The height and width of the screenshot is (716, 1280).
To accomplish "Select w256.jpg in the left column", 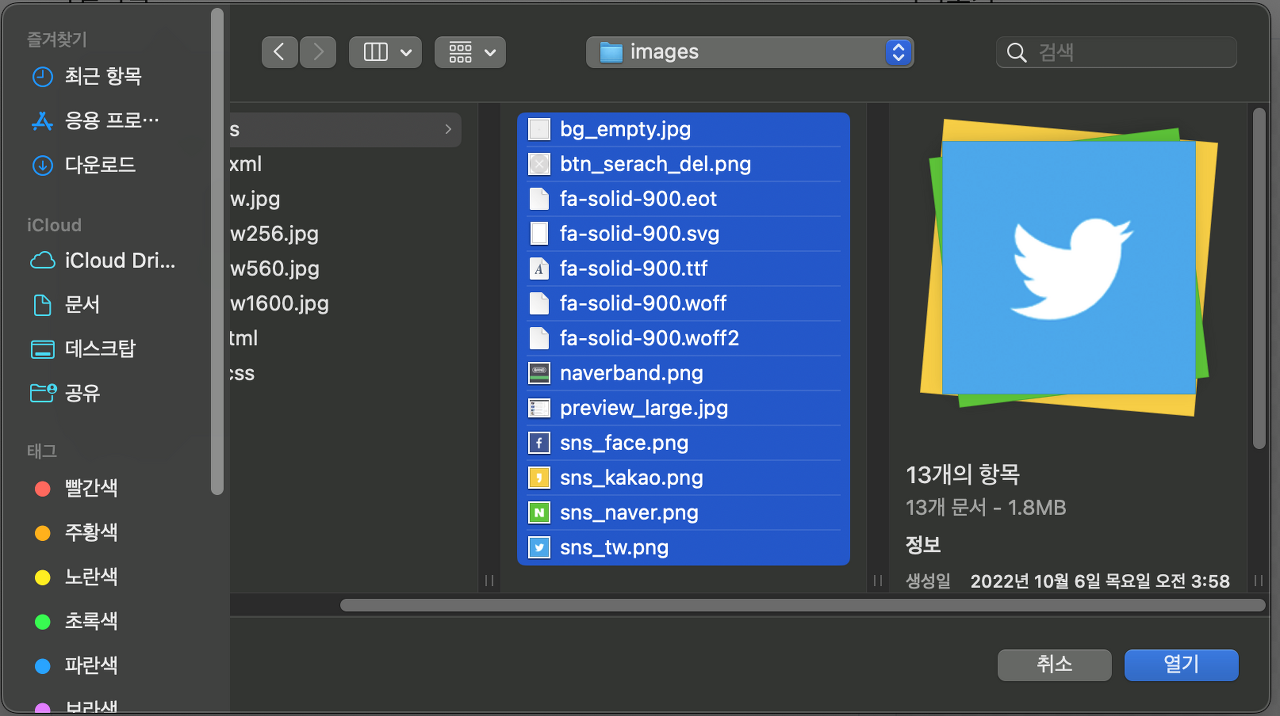I will tap(275, 234).
